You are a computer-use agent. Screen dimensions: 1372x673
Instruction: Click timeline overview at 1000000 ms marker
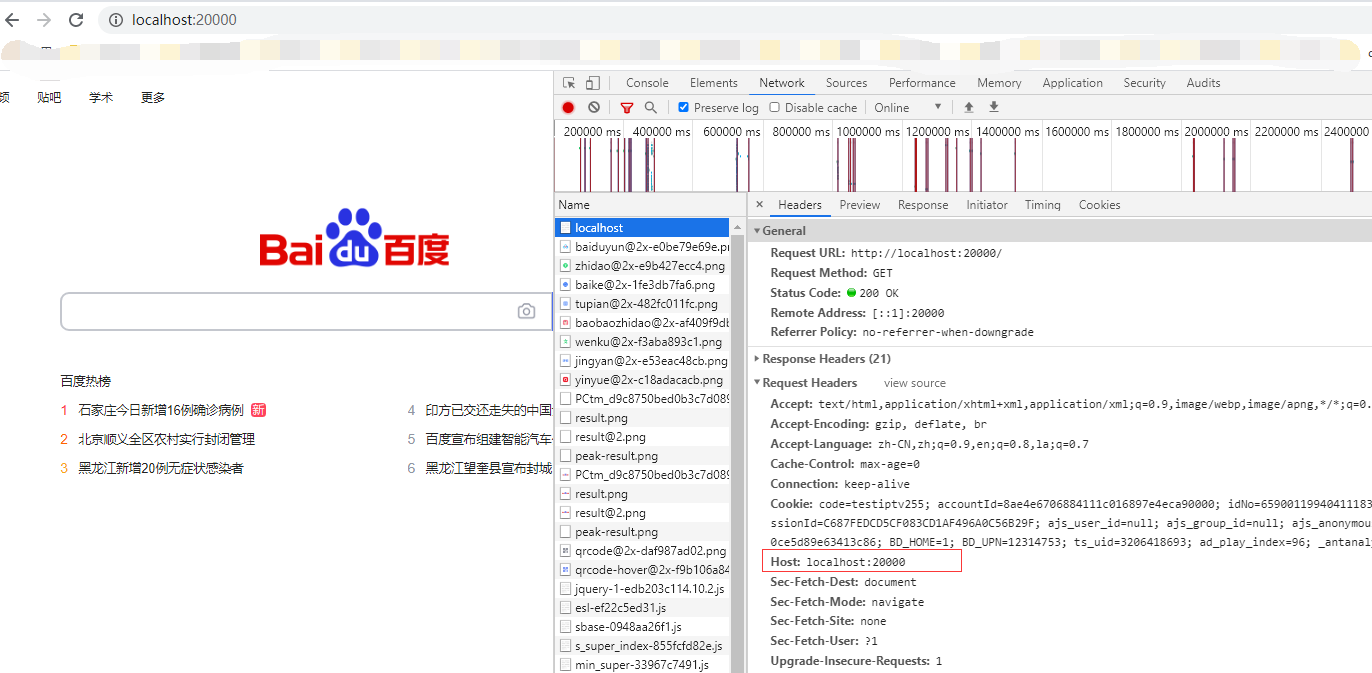click(867, 132)
